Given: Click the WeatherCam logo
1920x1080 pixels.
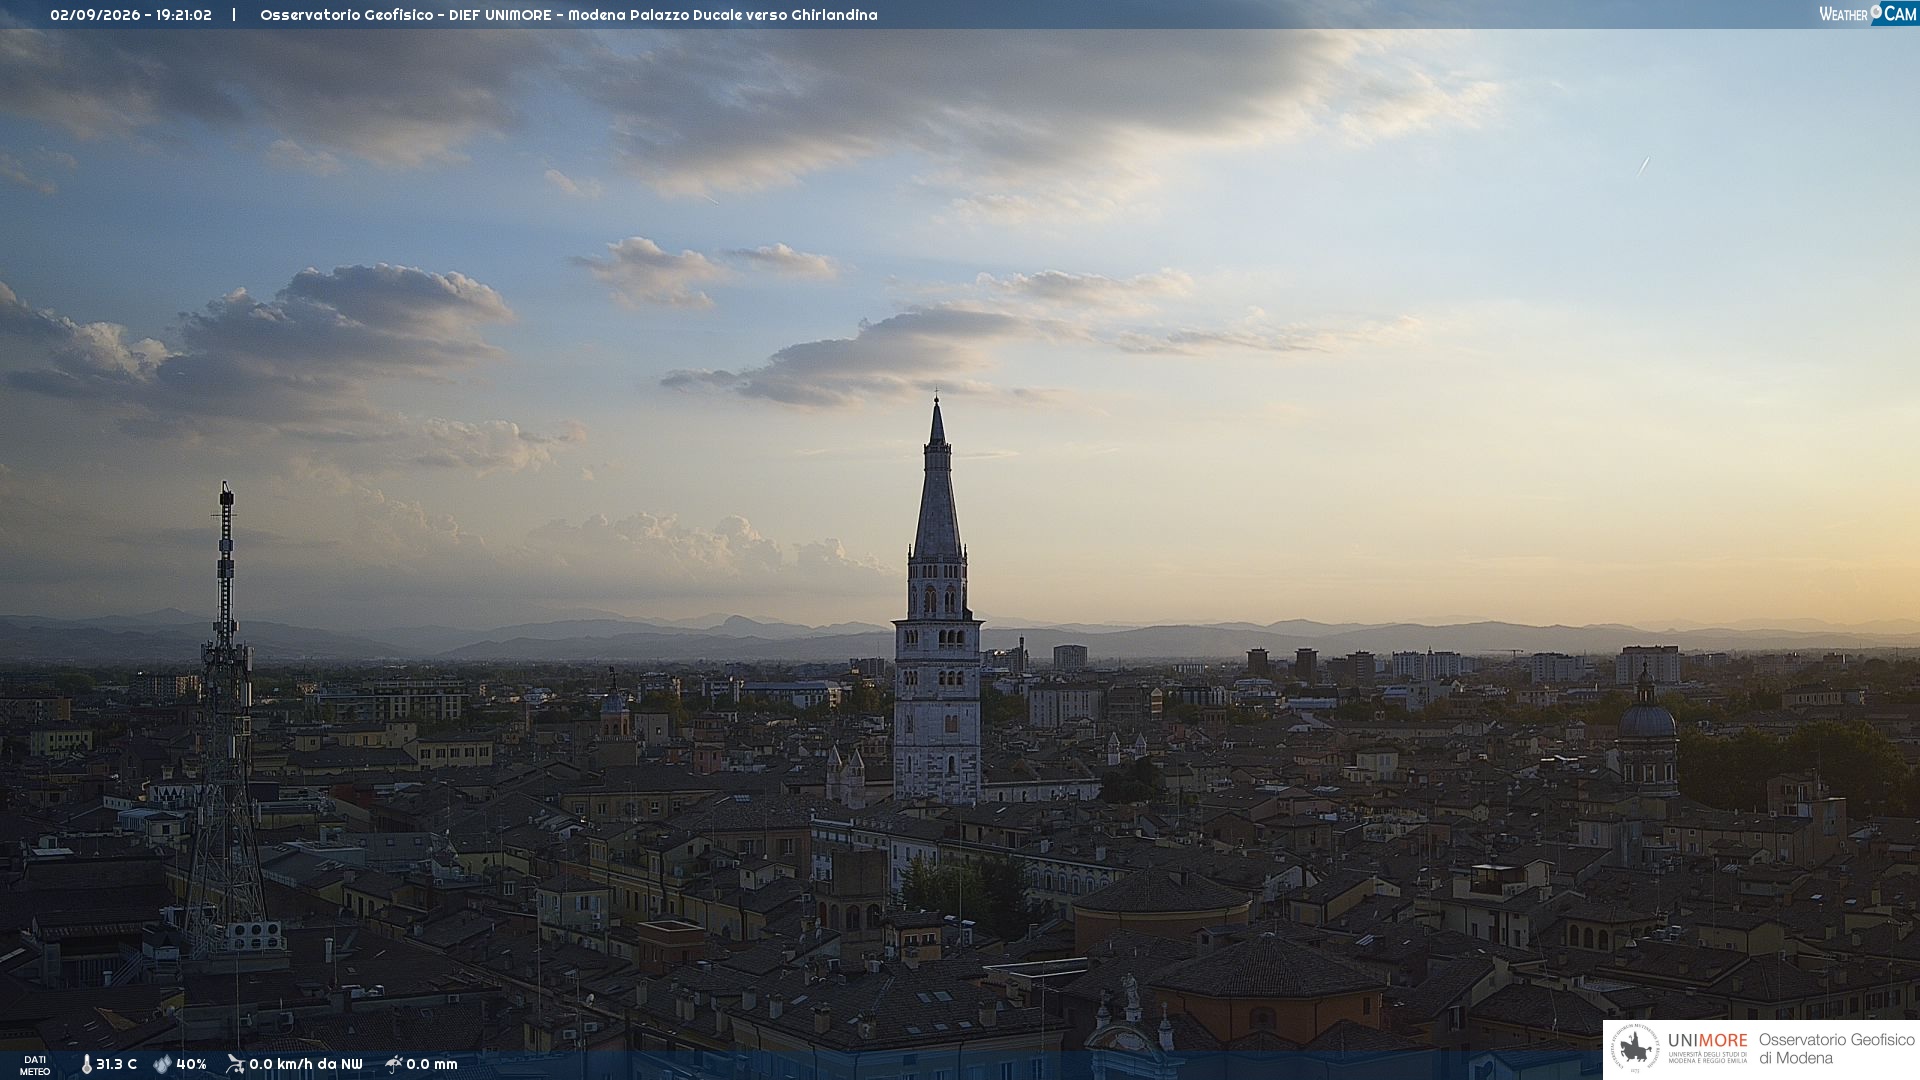Looking at the screenshot, I should click(x=1867, y=14).
